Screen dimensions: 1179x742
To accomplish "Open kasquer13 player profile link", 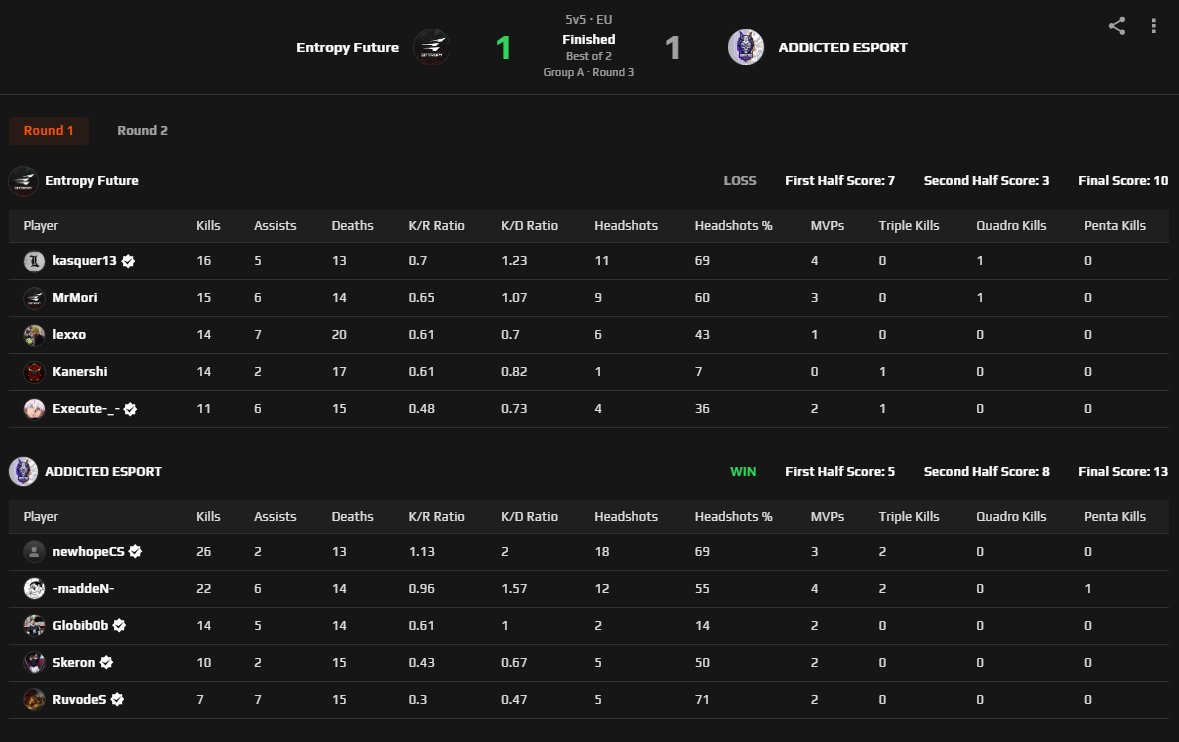I will 84,261.
